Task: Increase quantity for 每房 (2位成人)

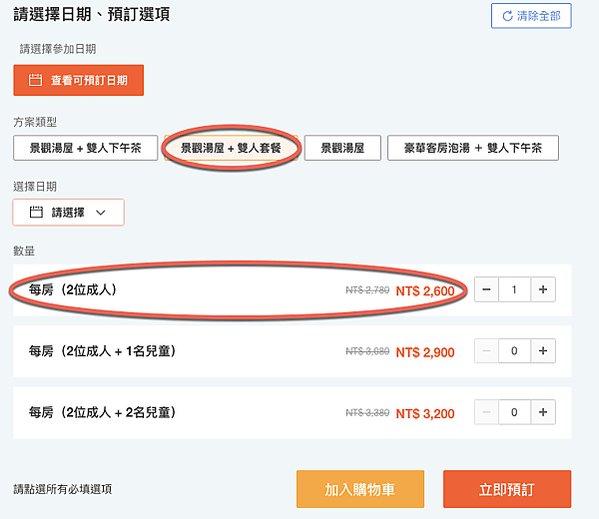Action: tap(543, 289)
